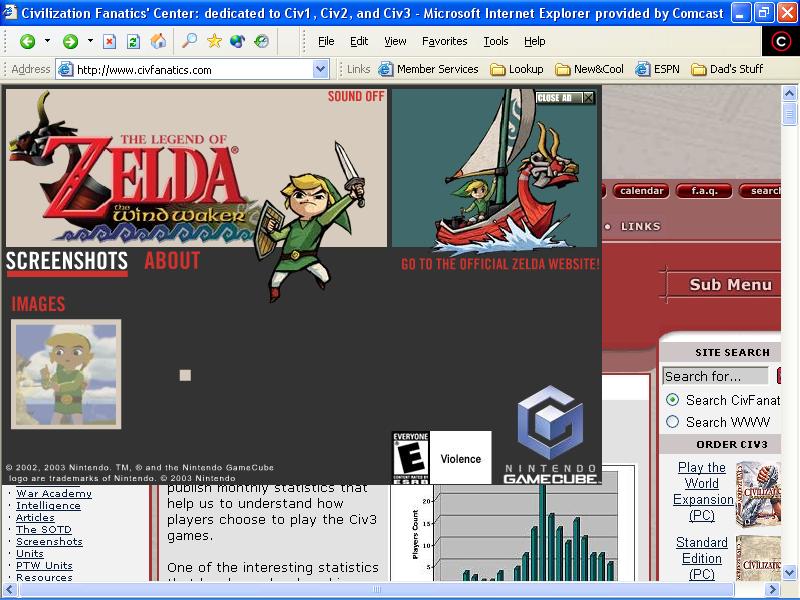
Task: Turn the ad sound off
Action: point(356,96)
